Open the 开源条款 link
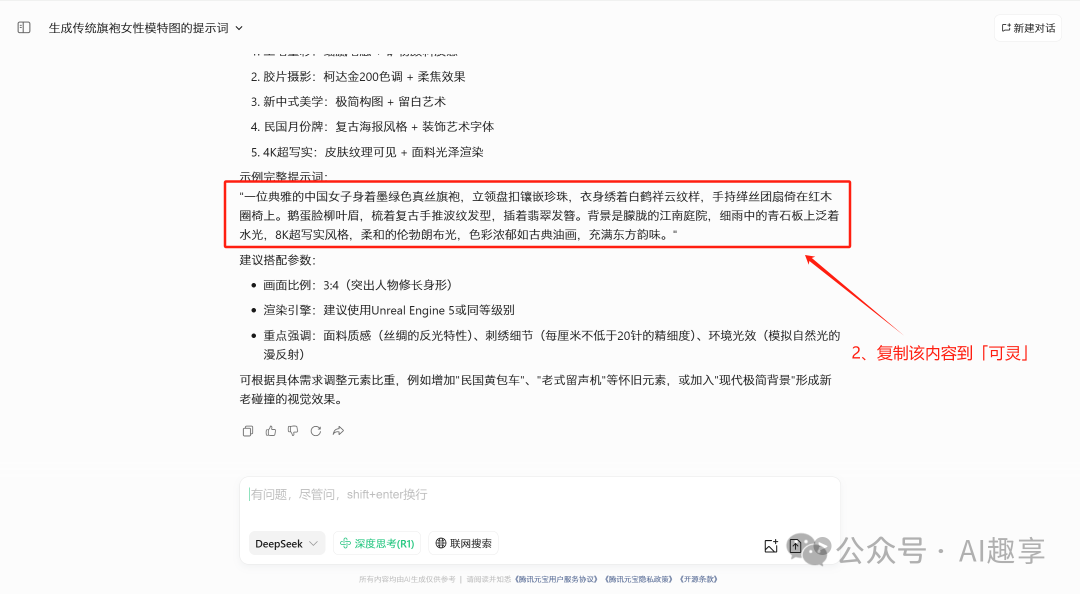The width and height of the screenshot is (1080, 594). [698, 580]
